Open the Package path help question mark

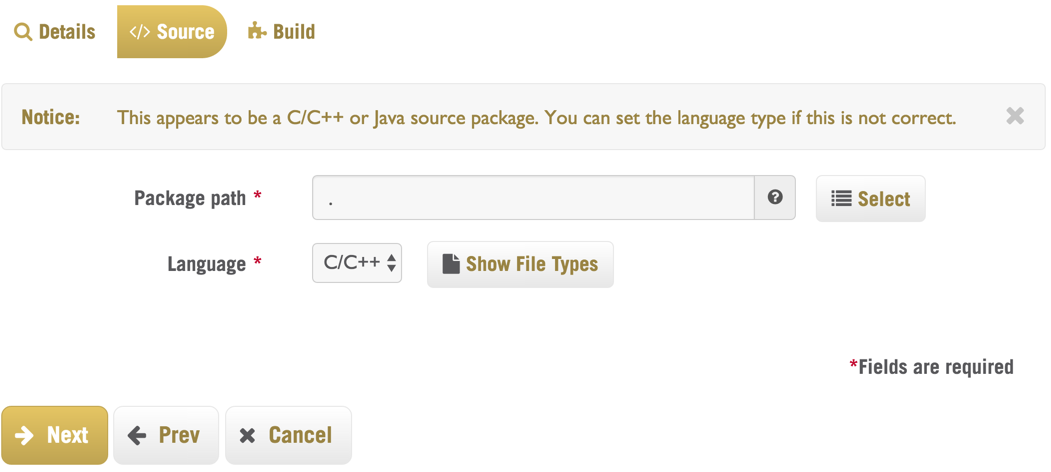pos(775,198)
